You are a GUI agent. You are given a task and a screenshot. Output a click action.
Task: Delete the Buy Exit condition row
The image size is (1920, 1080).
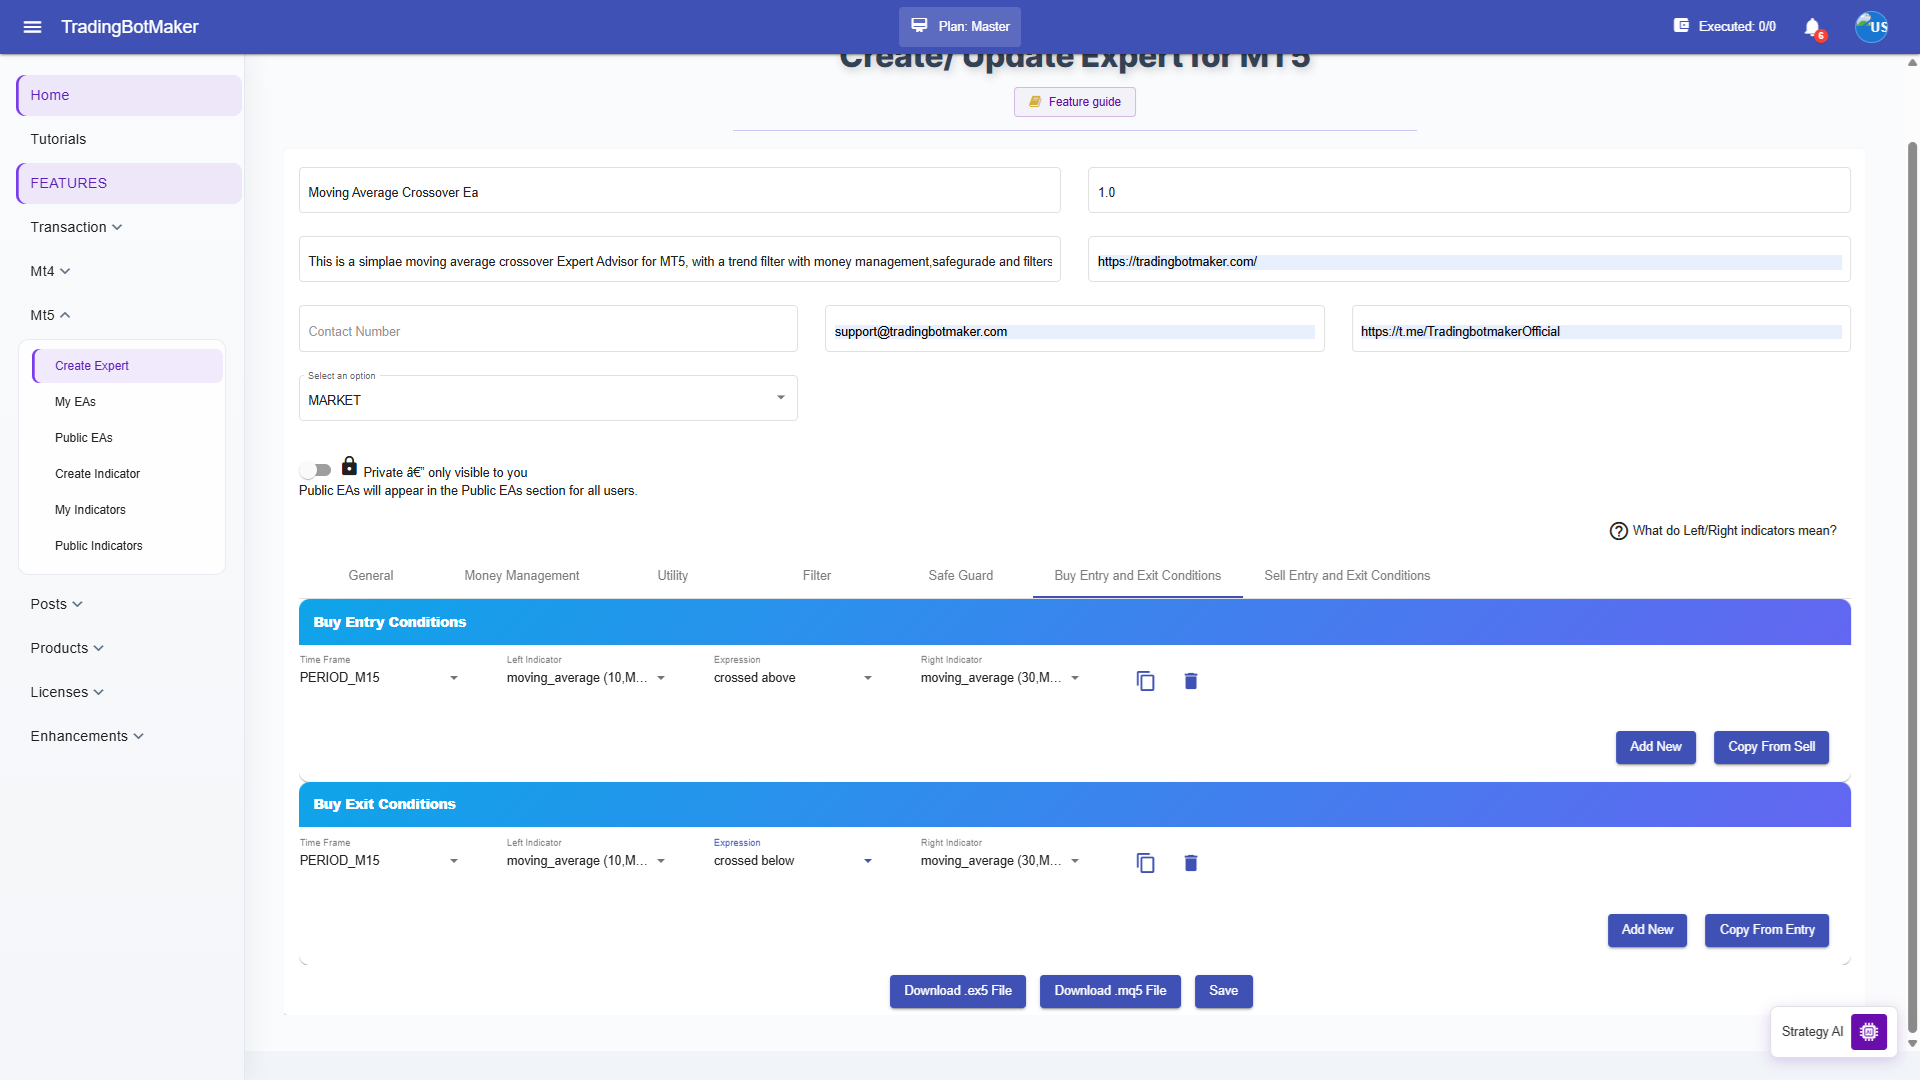1191,863
